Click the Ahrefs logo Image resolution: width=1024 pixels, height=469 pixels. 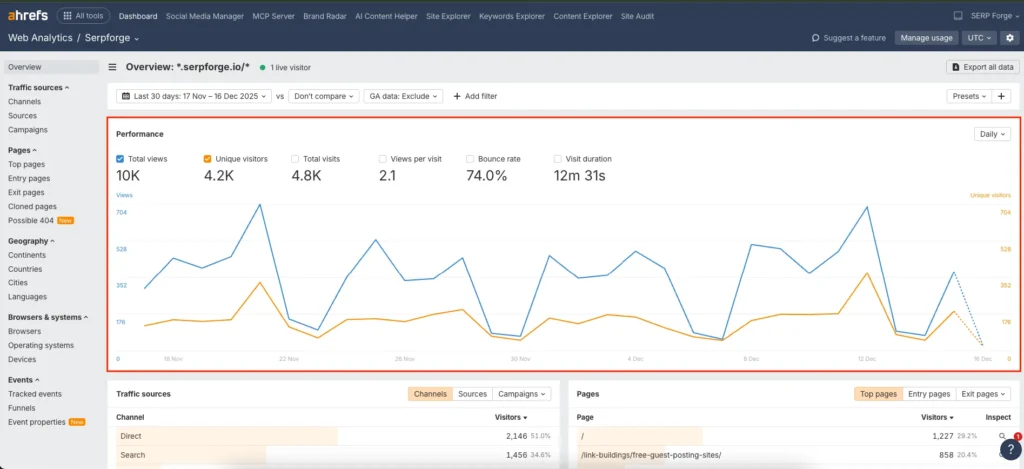[x=28, y=16]
